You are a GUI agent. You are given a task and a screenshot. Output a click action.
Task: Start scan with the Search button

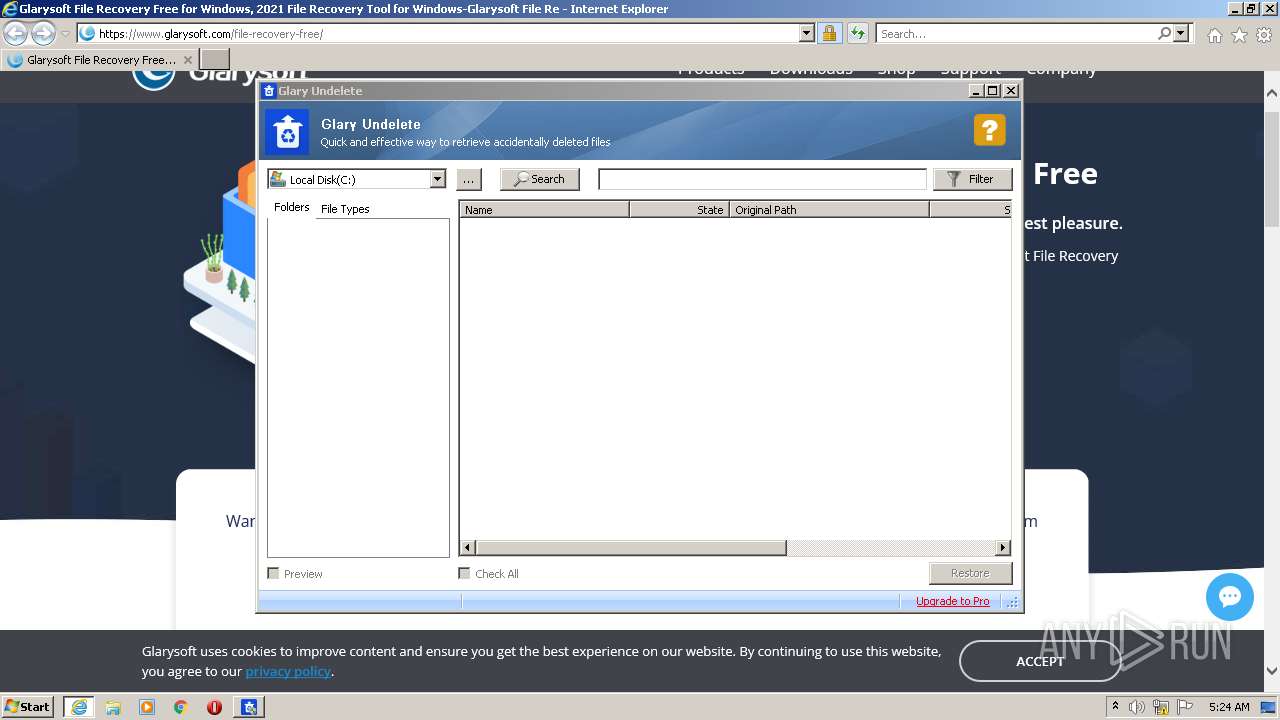coord(540,179)
